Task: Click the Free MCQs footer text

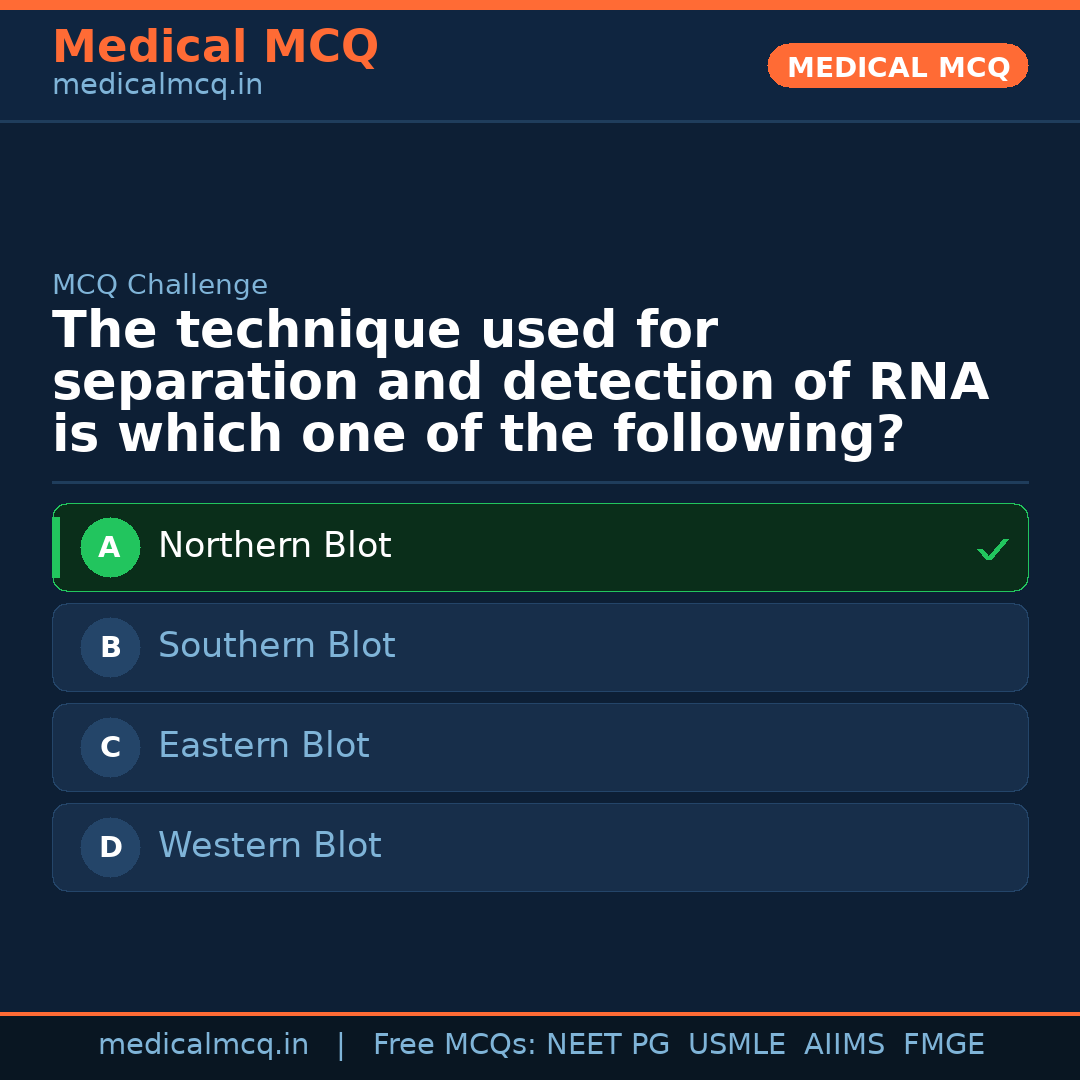Action: [x=455, y=1045]
